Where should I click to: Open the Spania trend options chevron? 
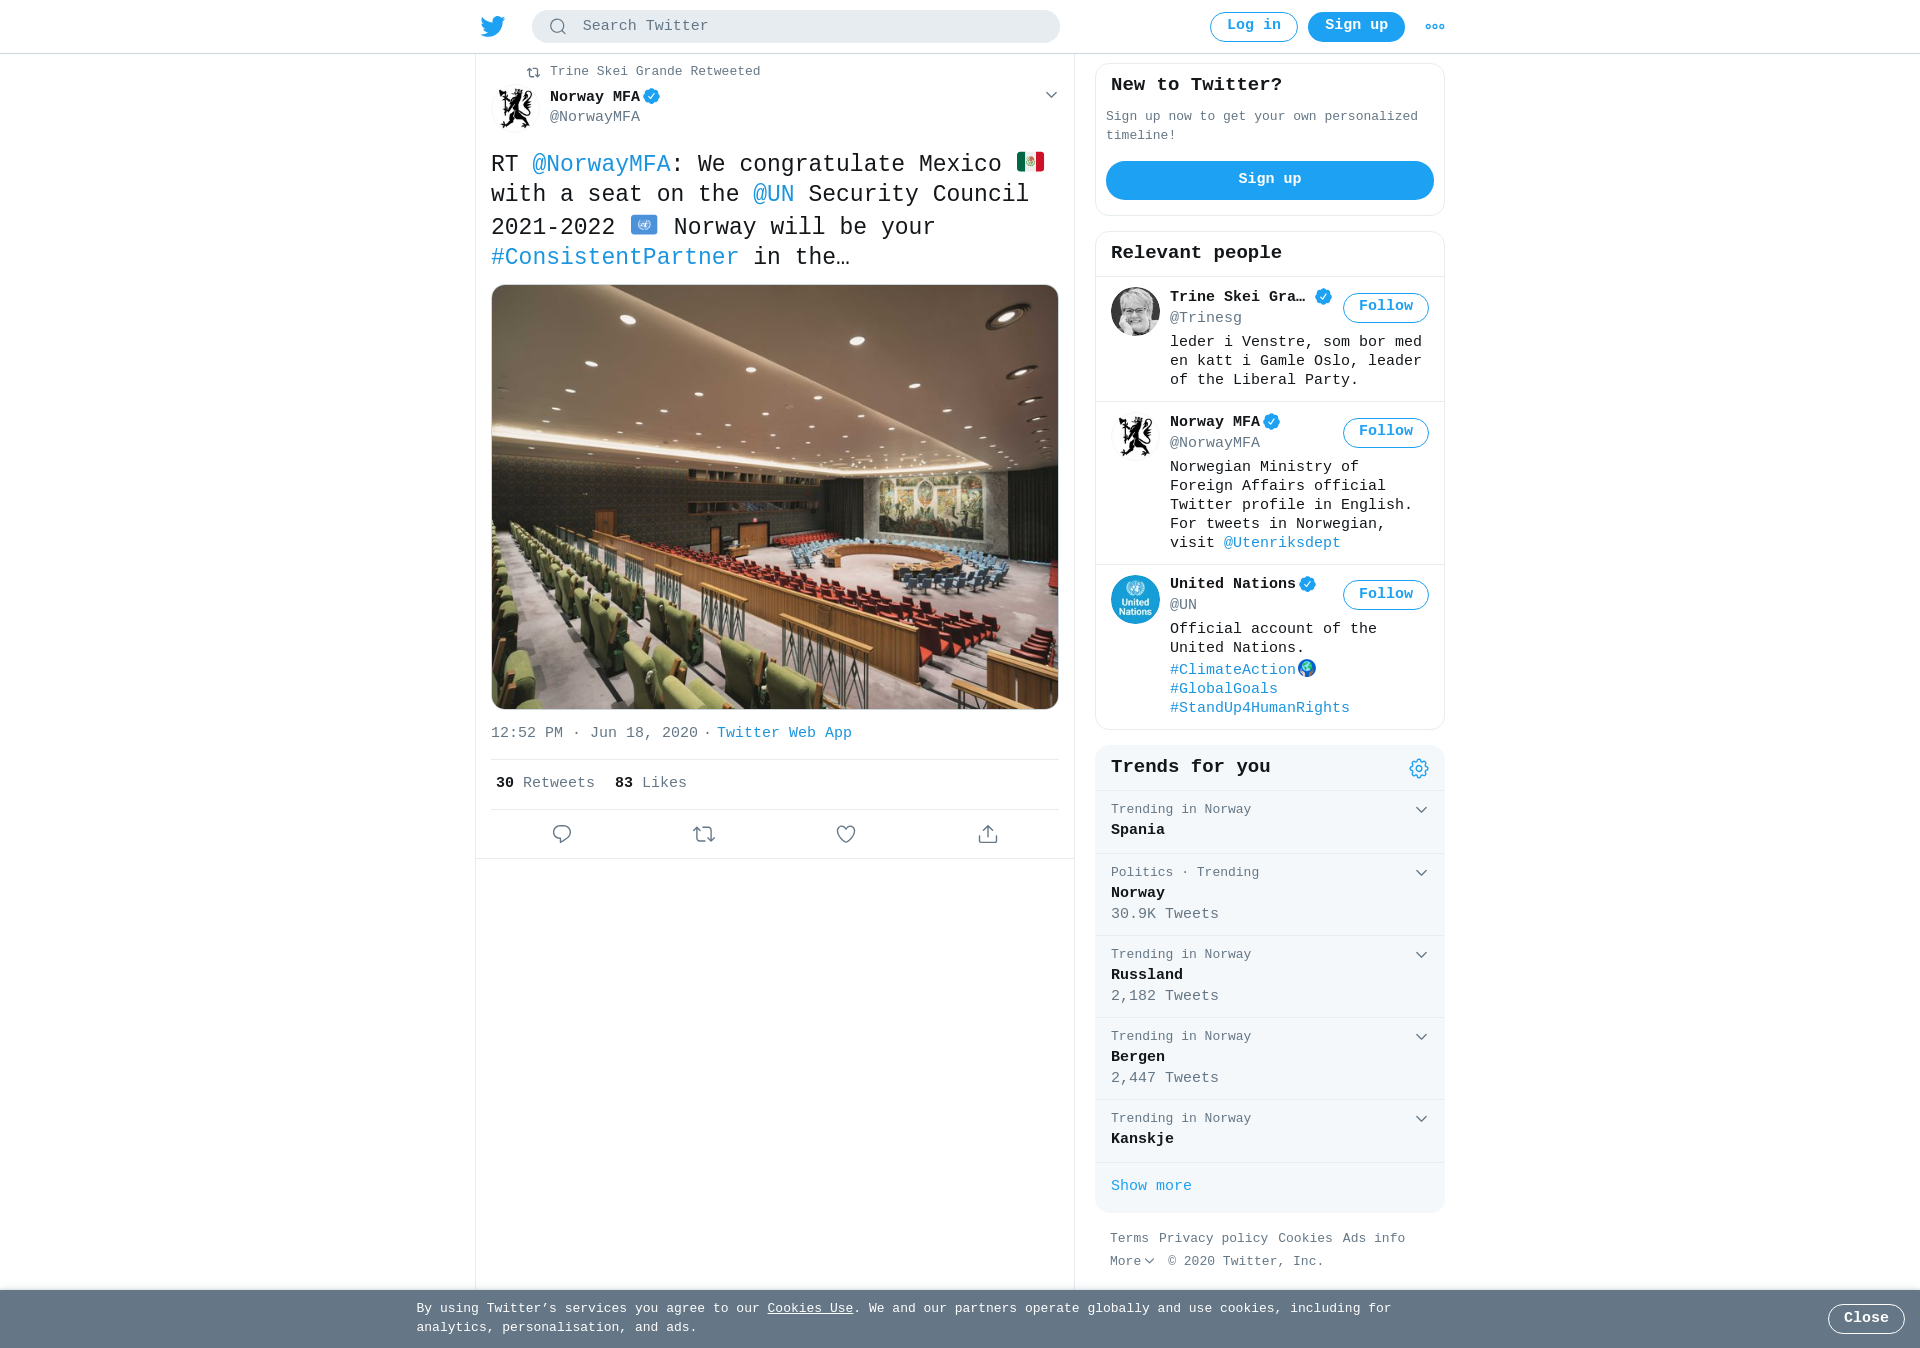(1421, 810)
